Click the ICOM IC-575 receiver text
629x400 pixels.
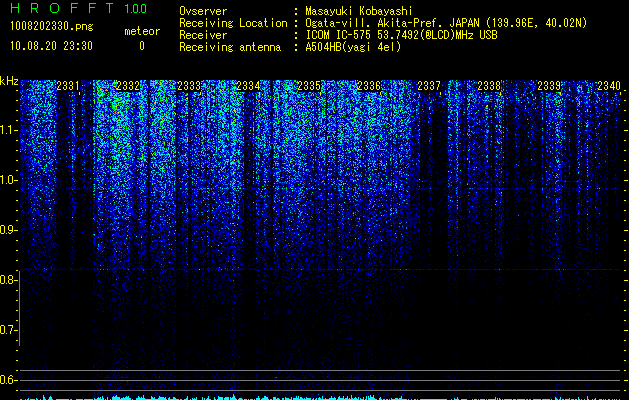tap(401, 35)
